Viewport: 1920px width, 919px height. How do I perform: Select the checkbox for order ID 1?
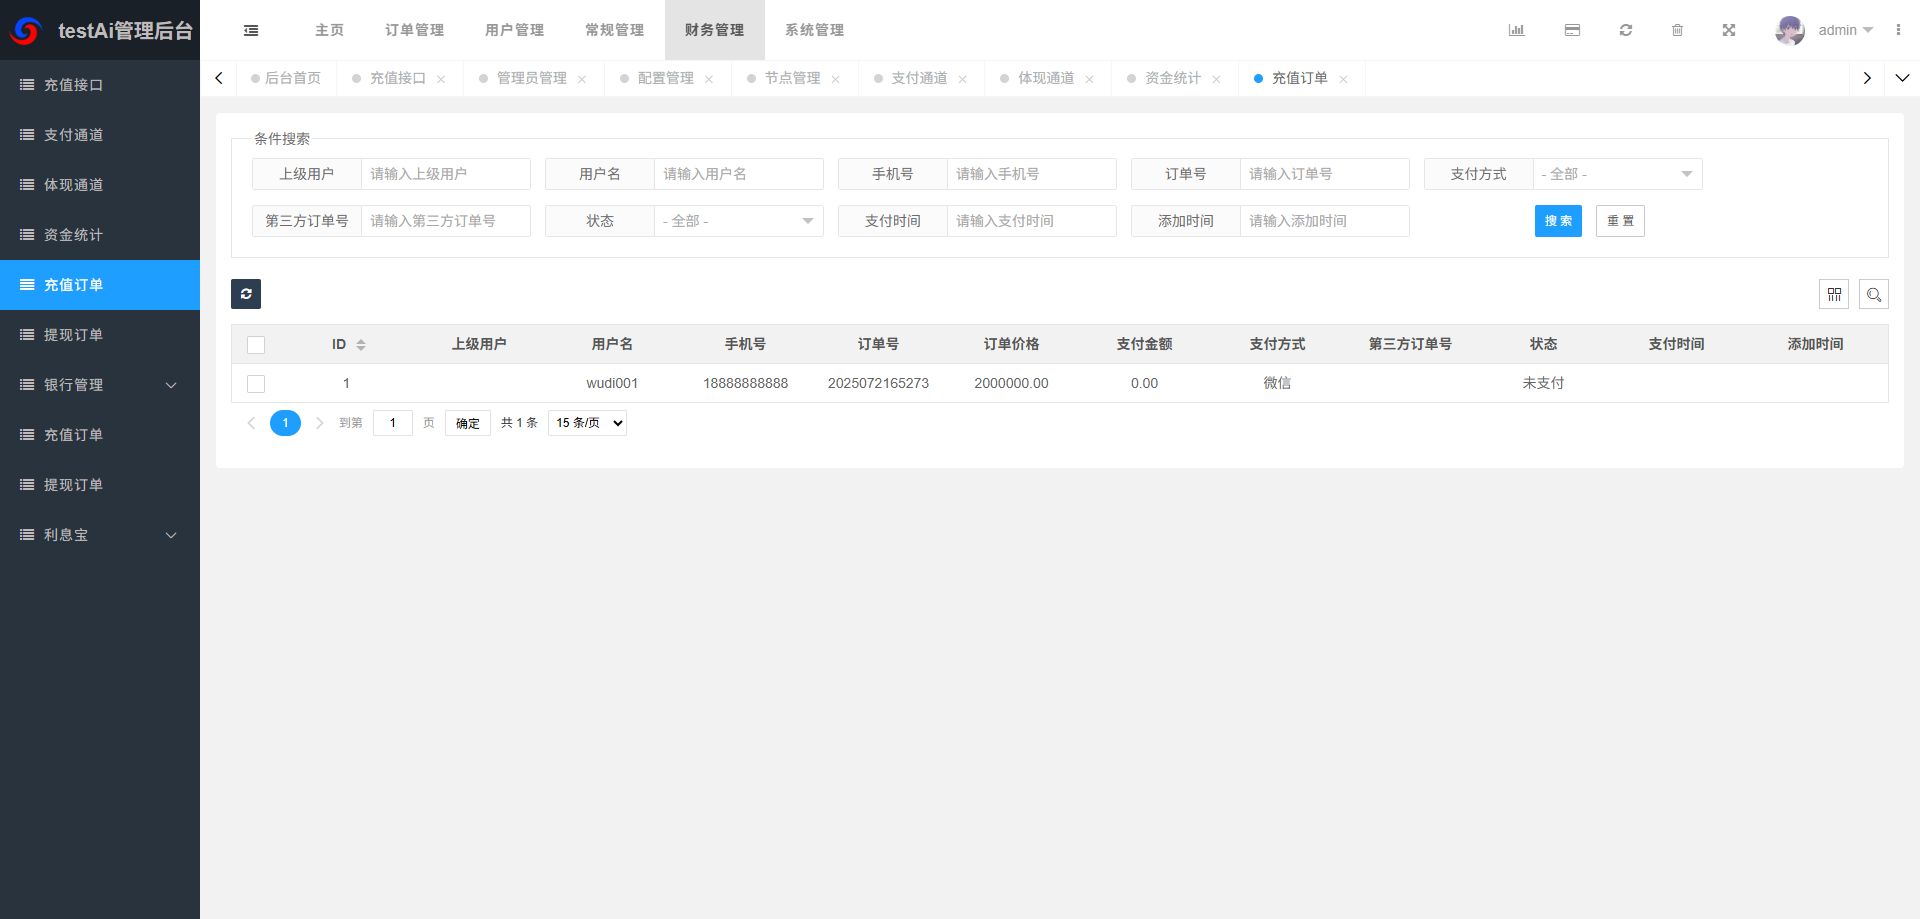(x=256, y=383)
